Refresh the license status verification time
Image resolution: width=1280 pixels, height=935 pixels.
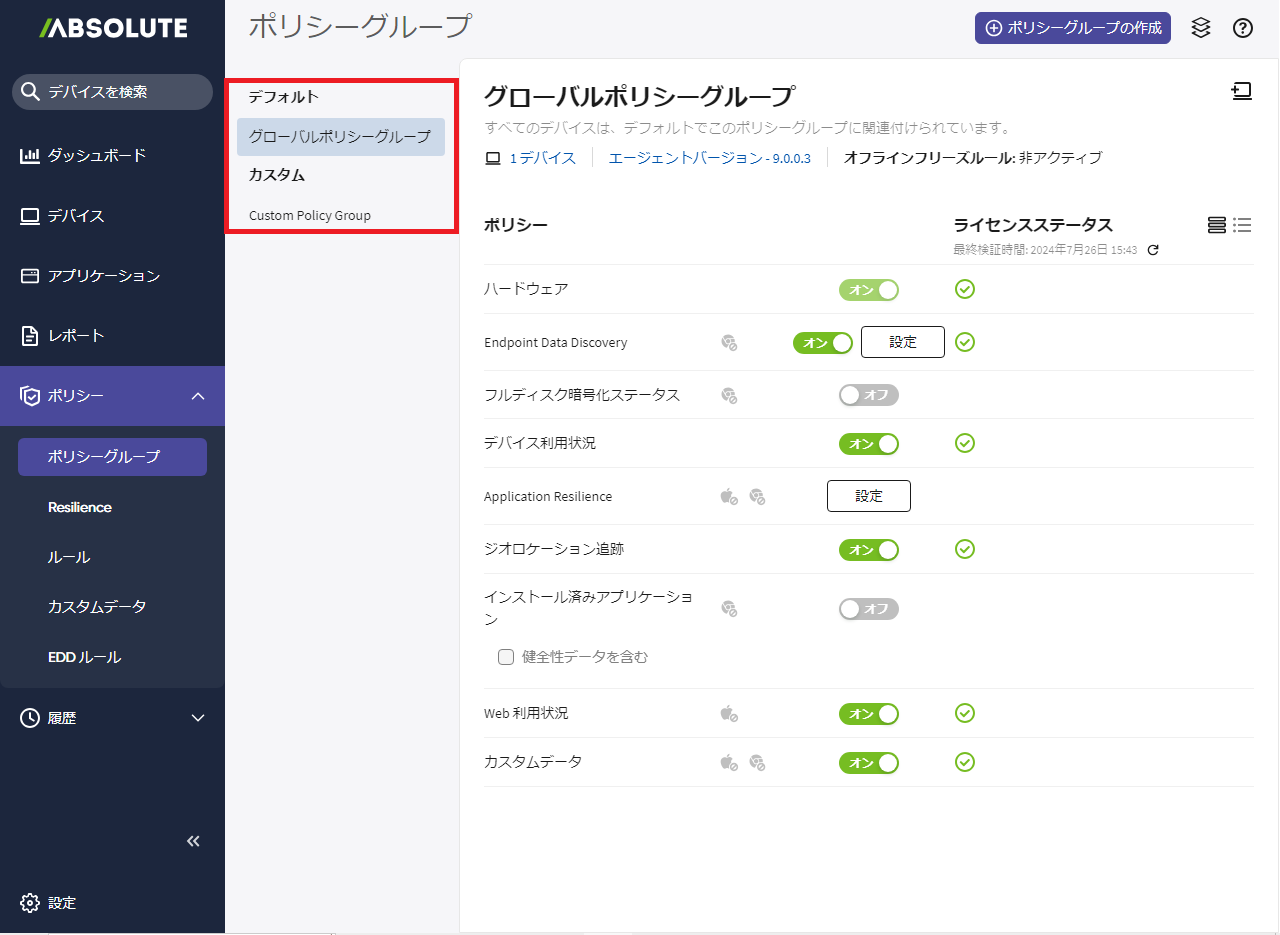(x=1153, y=250)
